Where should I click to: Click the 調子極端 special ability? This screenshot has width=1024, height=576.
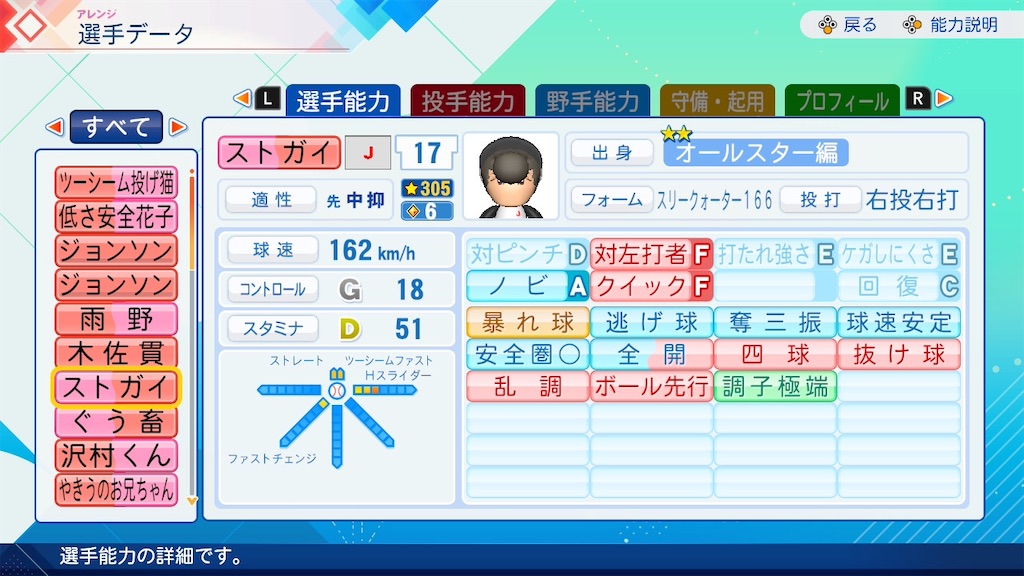point(775,387)
